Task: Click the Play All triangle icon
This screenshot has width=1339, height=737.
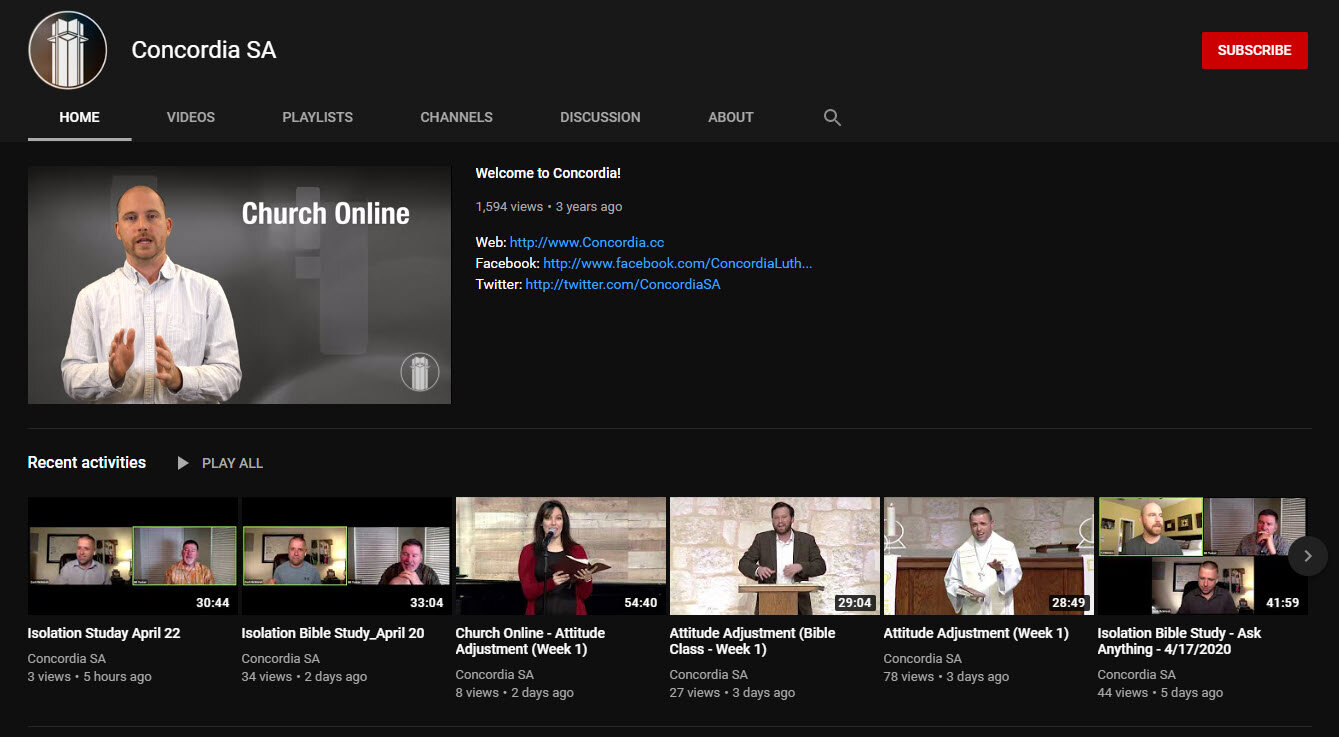Action: click(x=183, y=463)
